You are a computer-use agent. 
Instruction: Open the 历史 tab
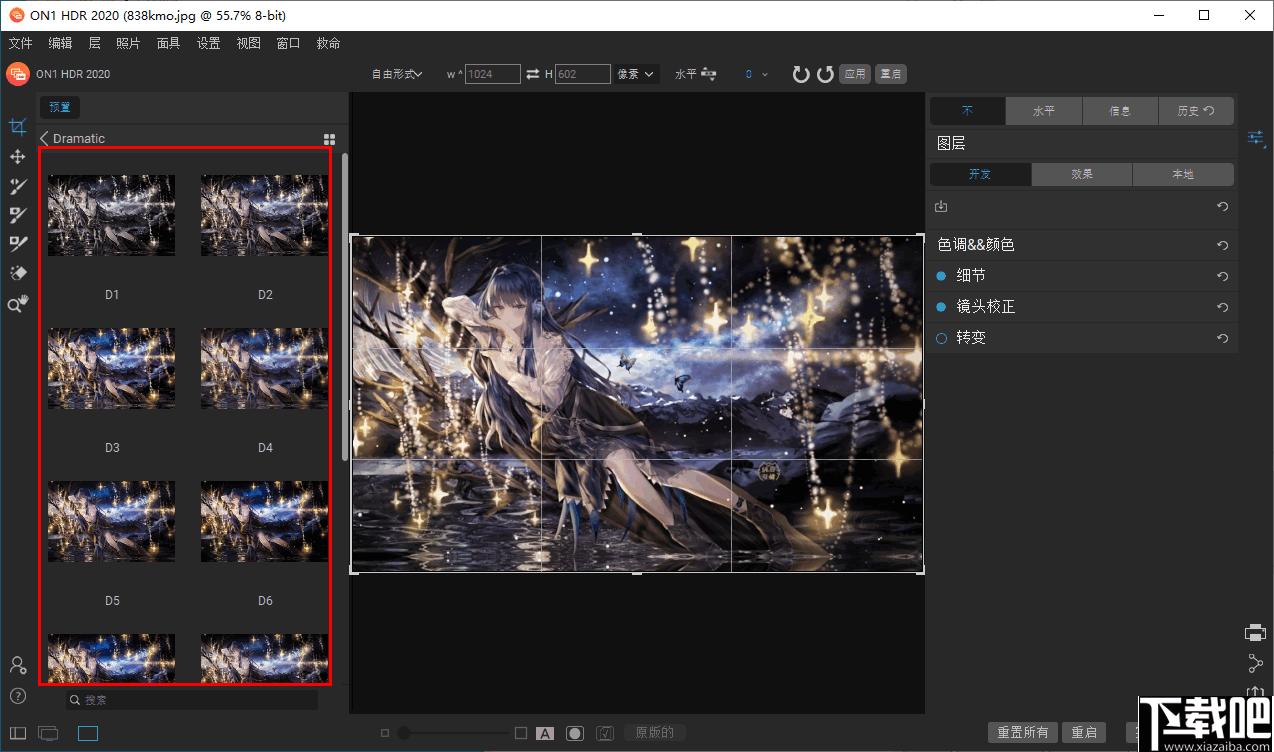pyautogui.click(x=1196, y=111)
